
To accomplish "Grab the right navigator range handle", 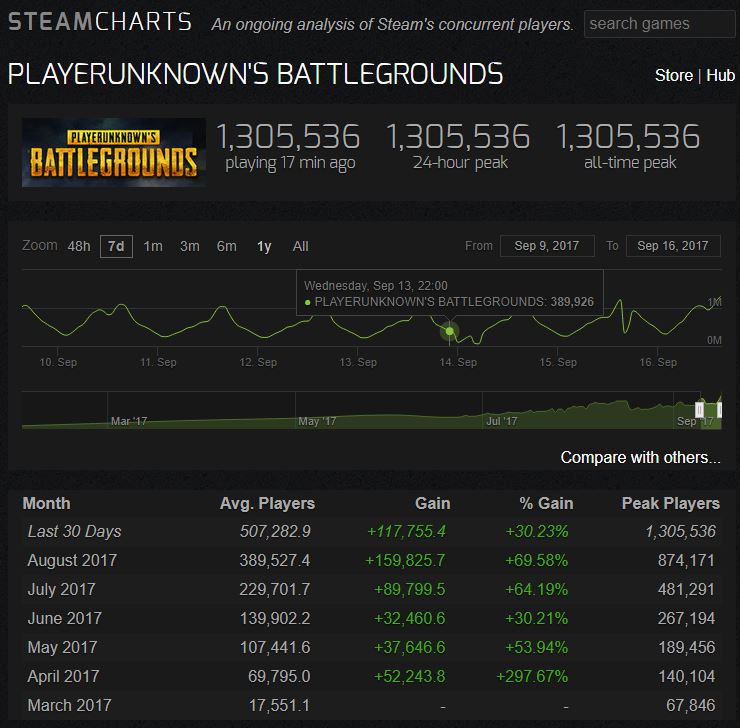I will [x=719, y=410].
